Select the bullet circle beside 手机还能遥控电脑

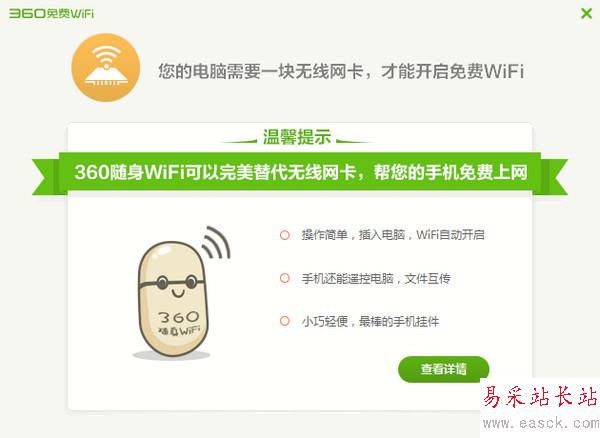tap(285, 278)
